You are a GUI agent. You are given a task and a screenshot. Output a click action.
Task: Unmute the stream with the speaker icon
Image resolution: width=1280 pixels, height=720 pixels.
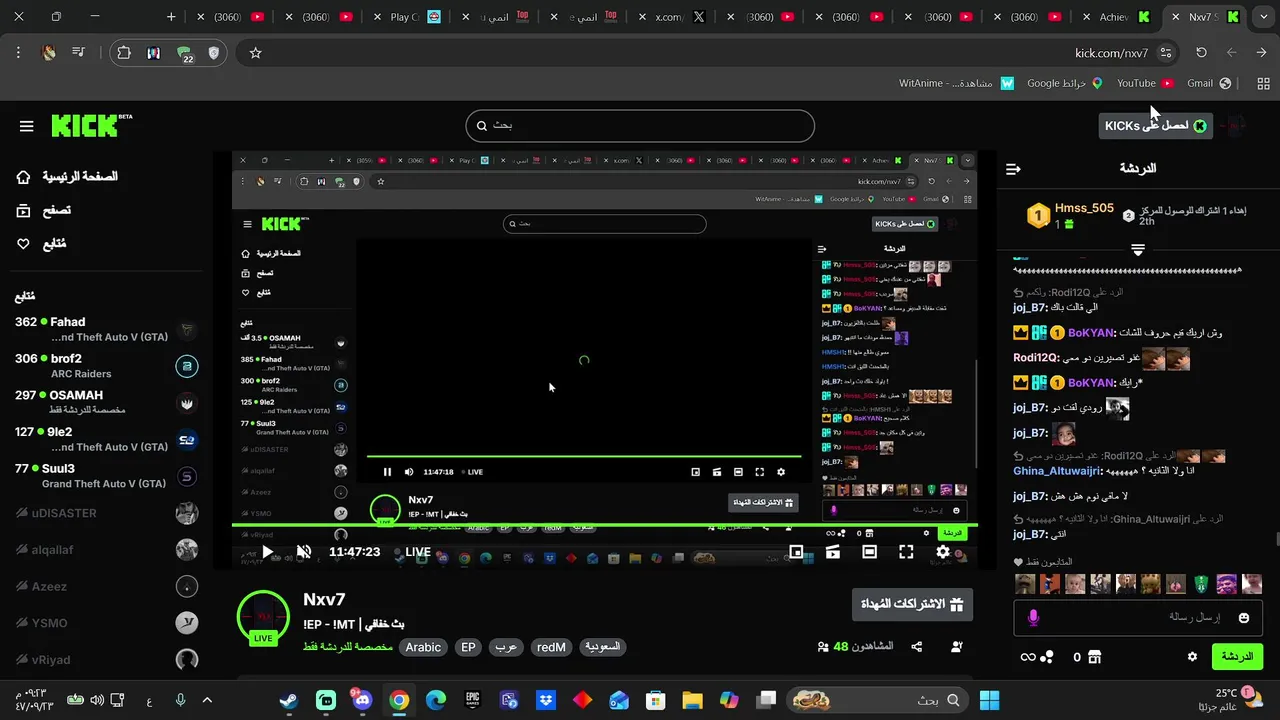(304, 552)
